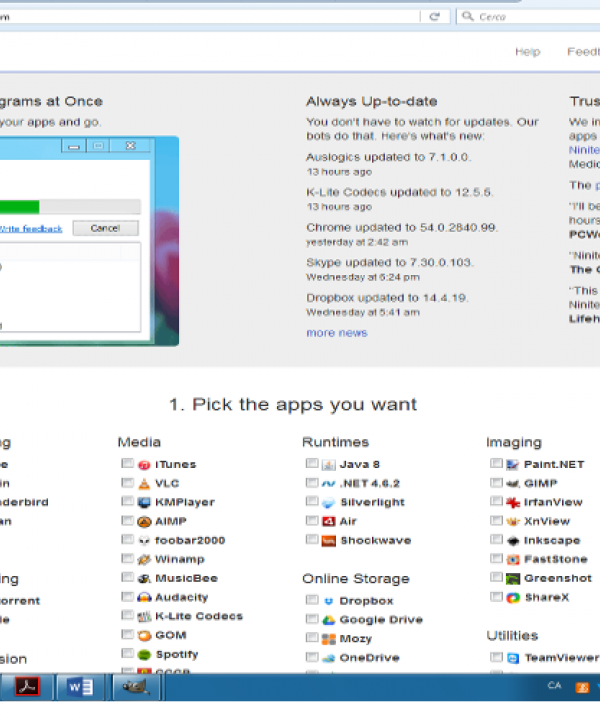Open the Help menu link

pyautogui.click(x=527, y=52)
